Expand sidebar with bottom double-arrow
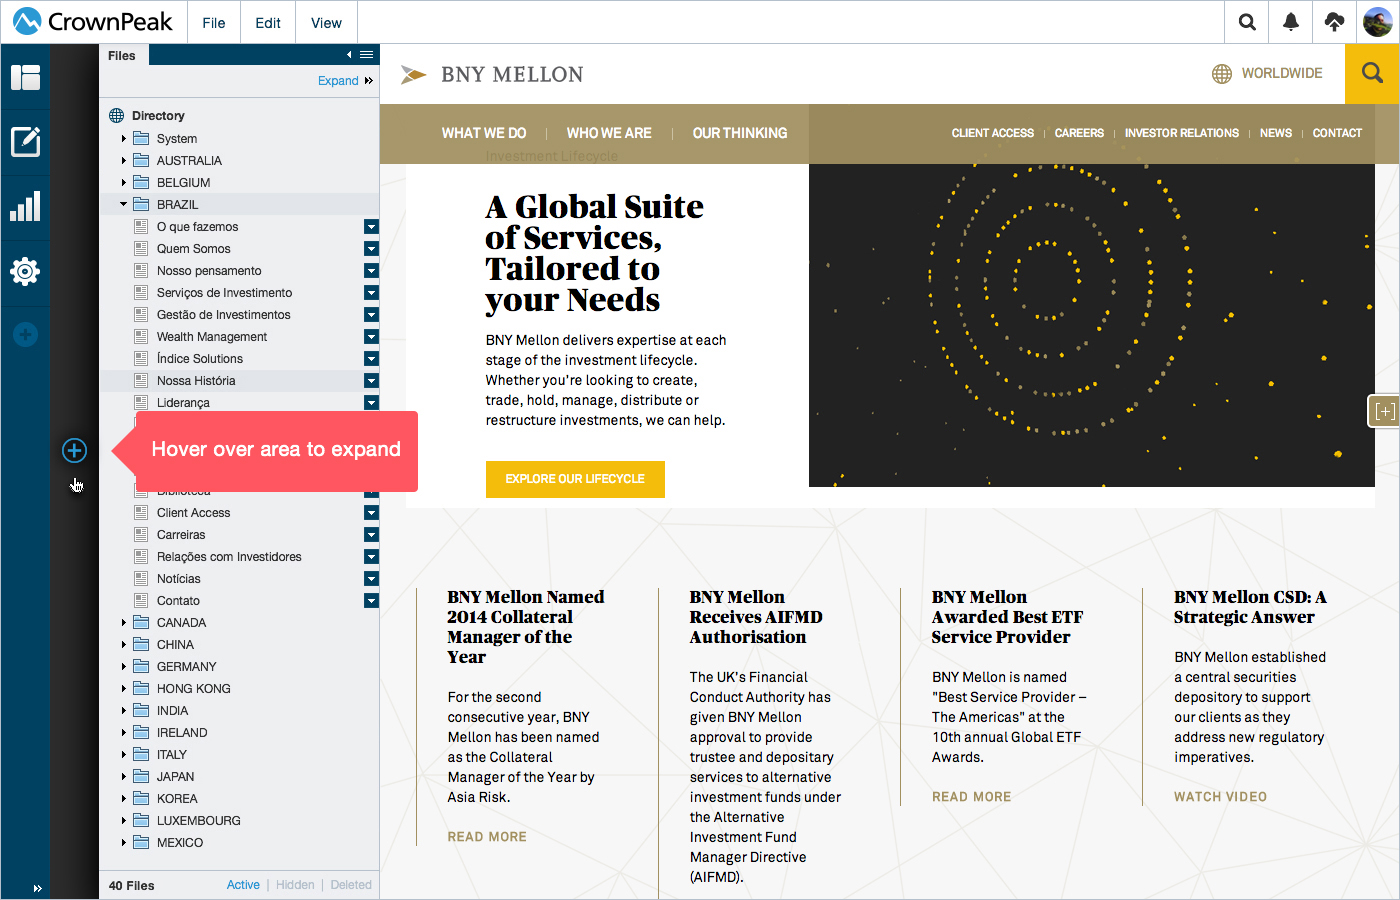Image resolution: width=1400 pixels, height=900 pixels. pos(37,888)
